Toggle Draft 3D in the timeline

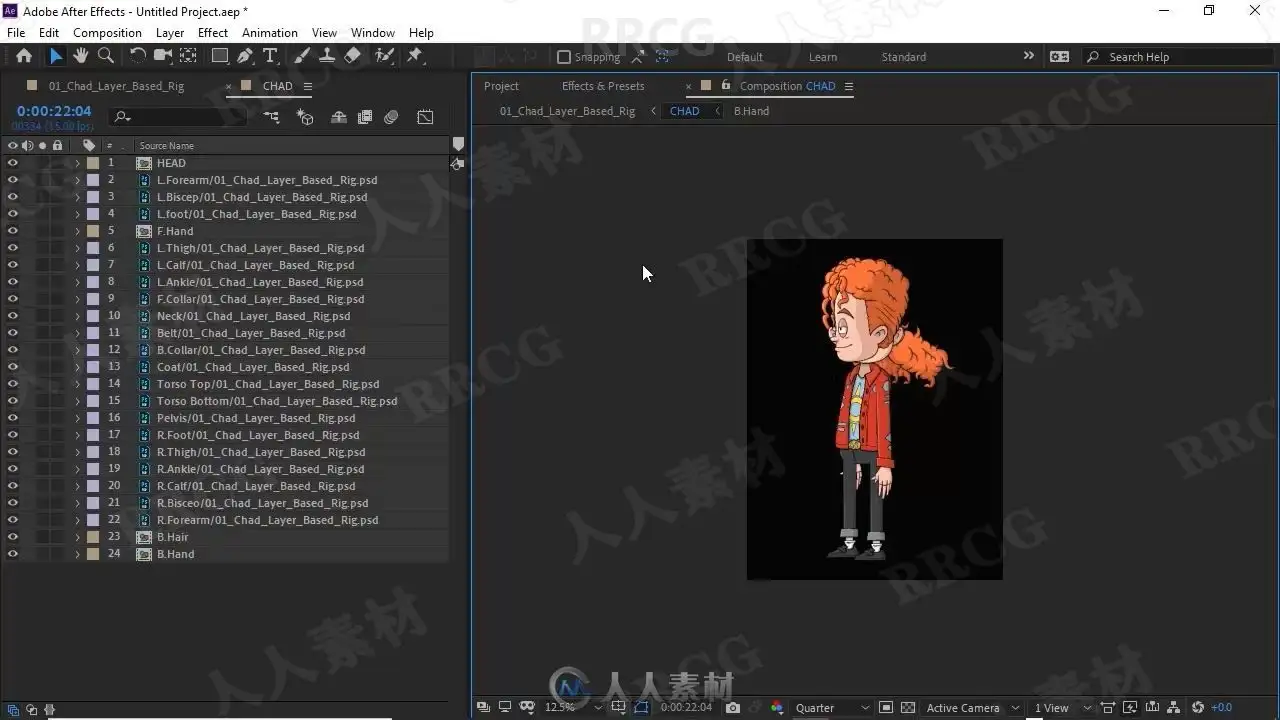(305, 117)
